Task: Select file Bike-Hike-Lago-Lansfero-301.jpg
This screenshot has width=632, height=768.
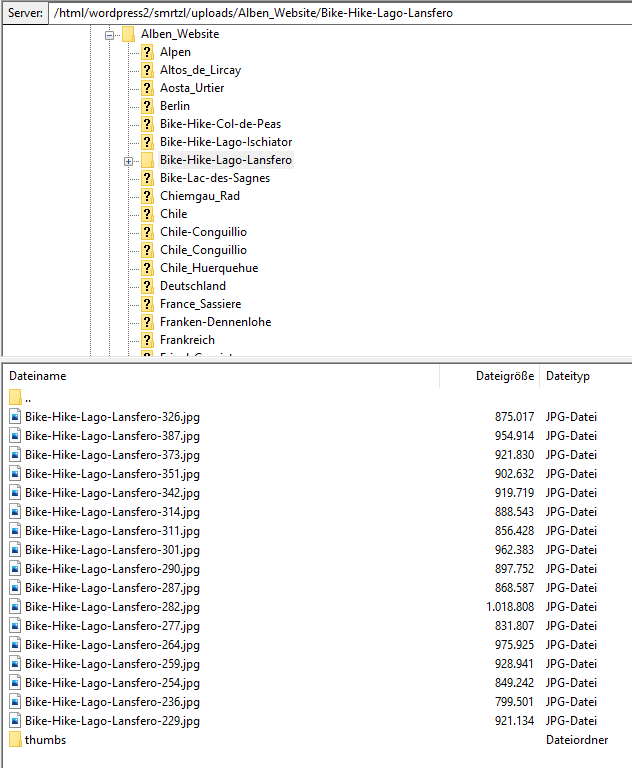Action: 112,550
